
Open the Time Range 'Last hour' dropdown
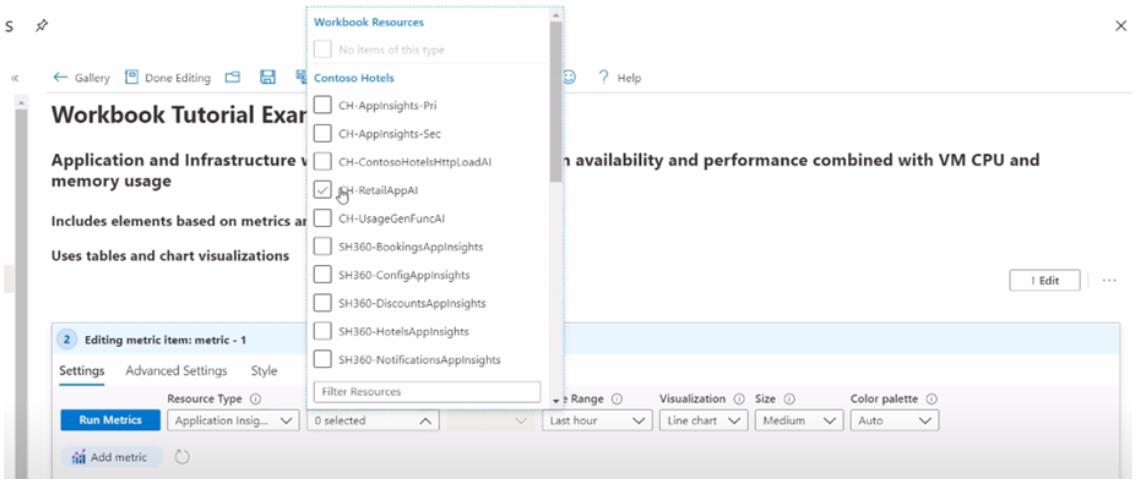[598, 420]
